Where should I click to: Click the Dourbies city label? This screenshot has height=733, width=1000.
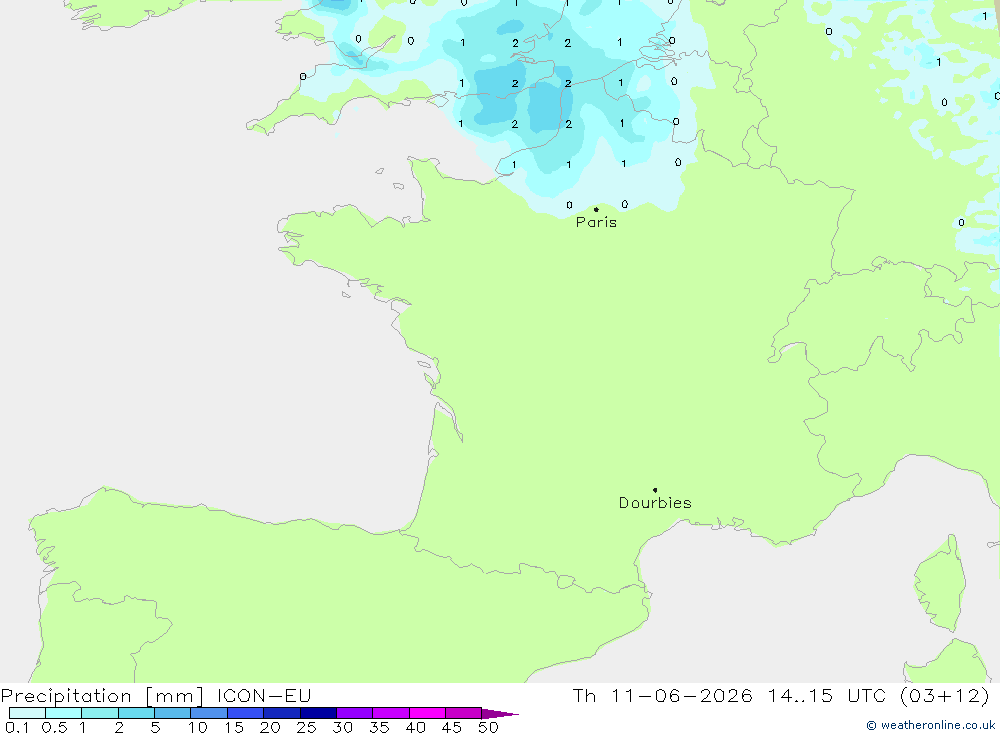click(655, 503)
